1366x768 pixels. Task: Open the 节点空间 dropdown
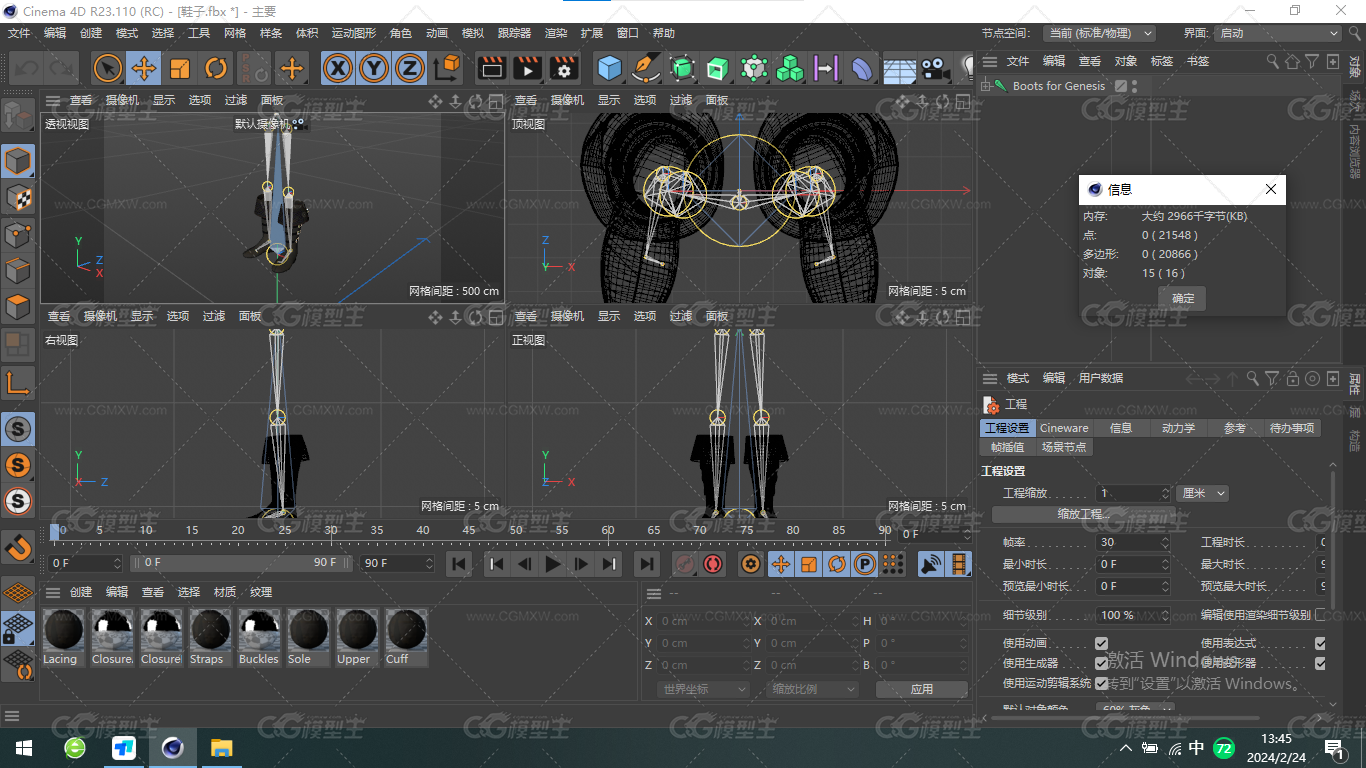1099,33
